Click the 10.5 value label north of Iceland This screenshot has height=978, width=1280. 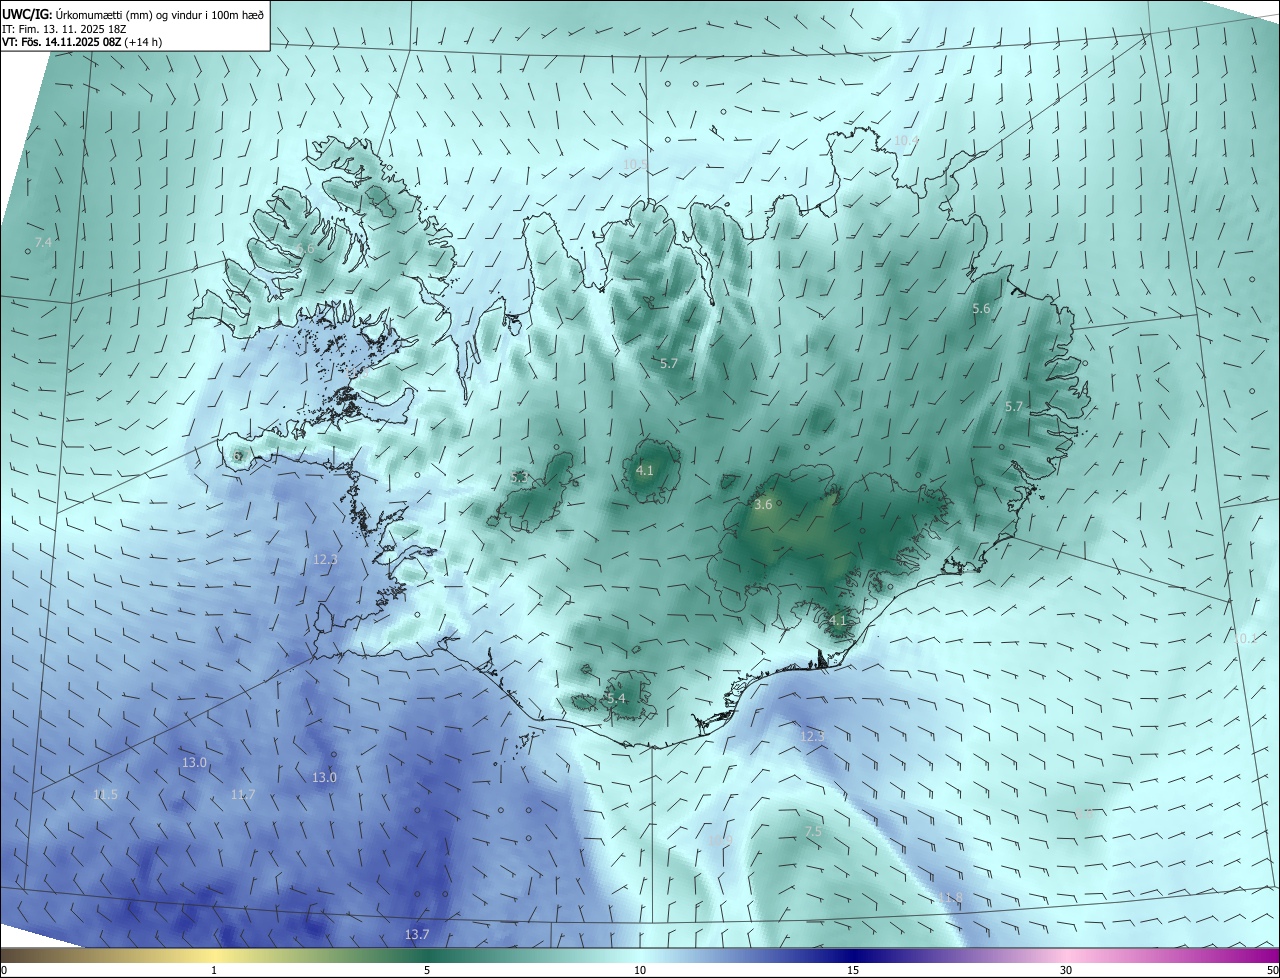pos(635,164)
